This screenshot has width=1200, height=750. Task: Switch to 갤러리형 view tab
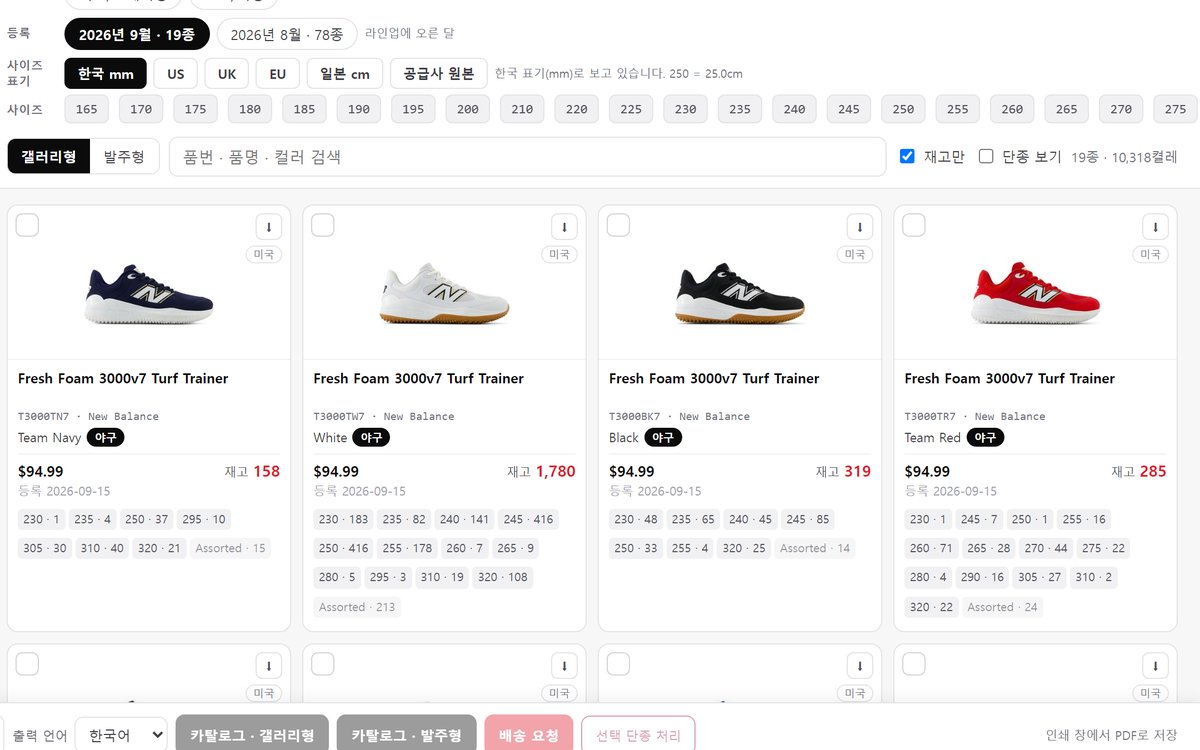49,157
